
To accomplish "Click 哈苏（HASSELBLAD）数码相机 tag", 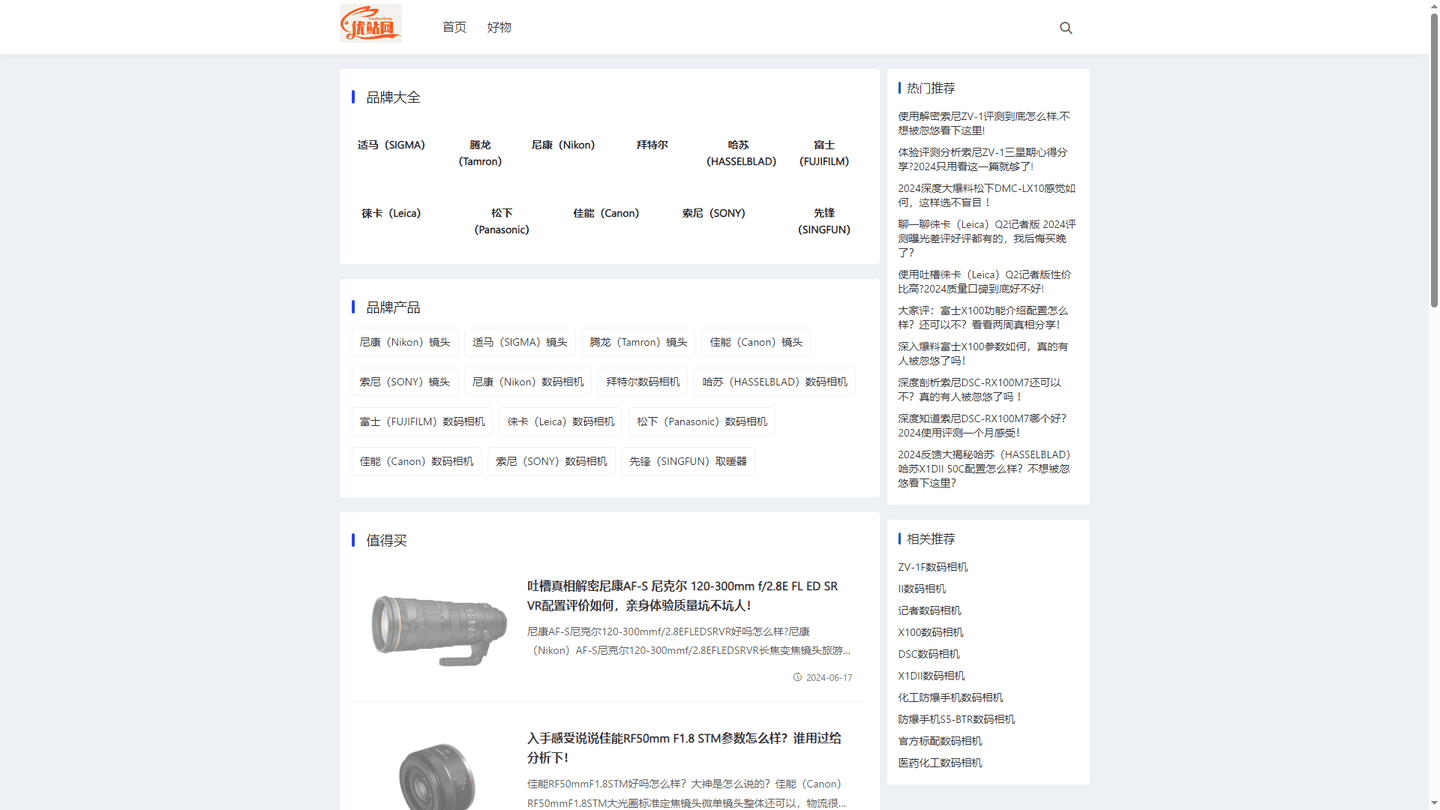I will (775, 382).
